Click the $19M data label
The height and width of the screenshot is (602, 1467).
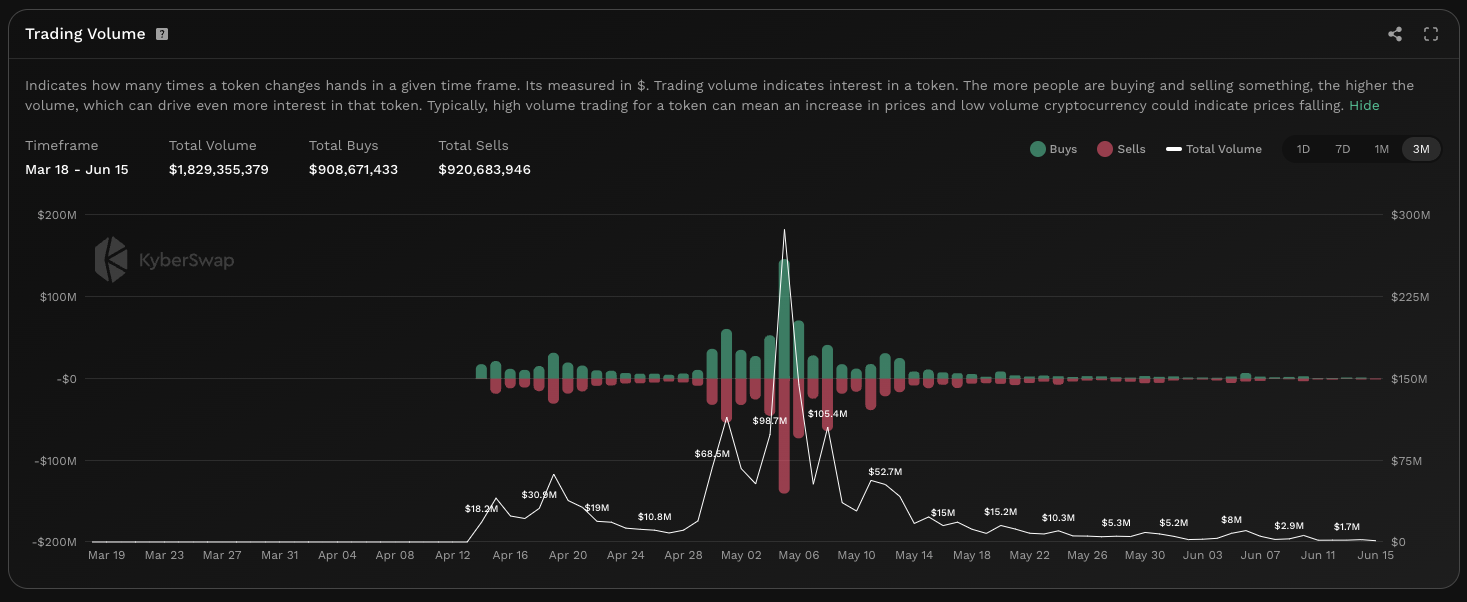[596, 508]
